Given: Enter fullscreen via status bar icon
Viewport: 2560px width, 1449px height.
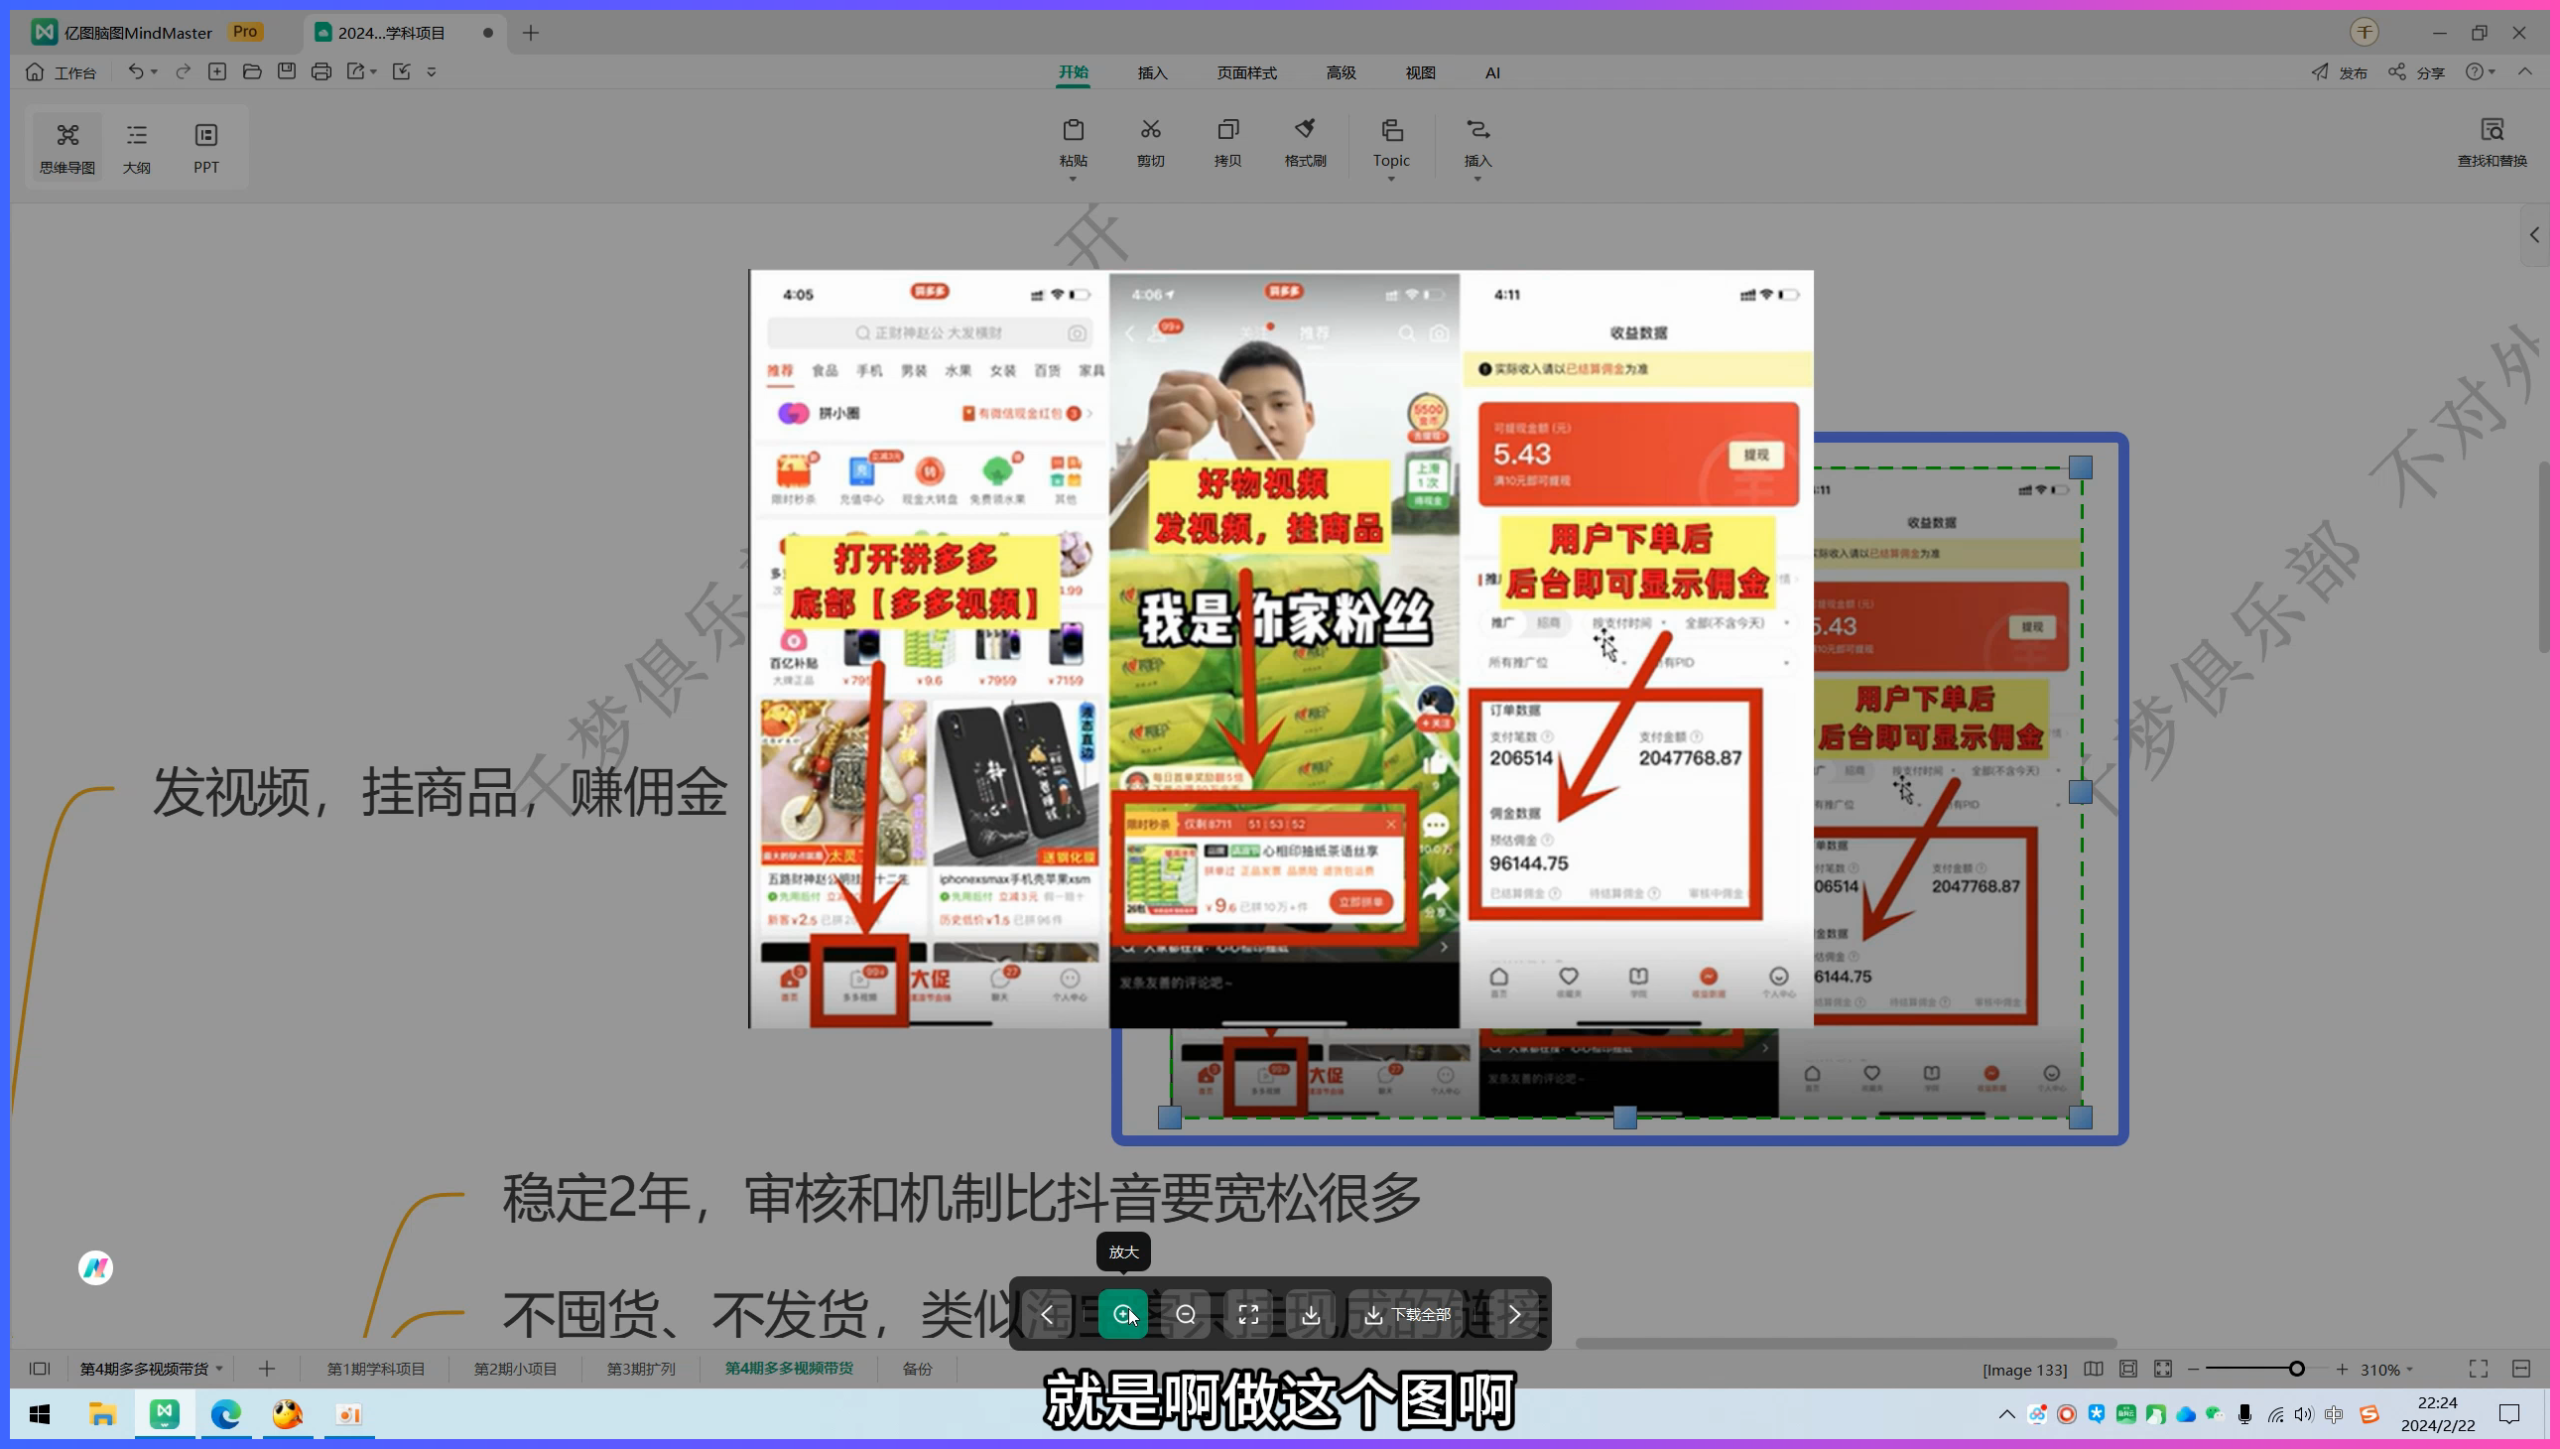Looking at the screenshot, I should (2478, 1369).
